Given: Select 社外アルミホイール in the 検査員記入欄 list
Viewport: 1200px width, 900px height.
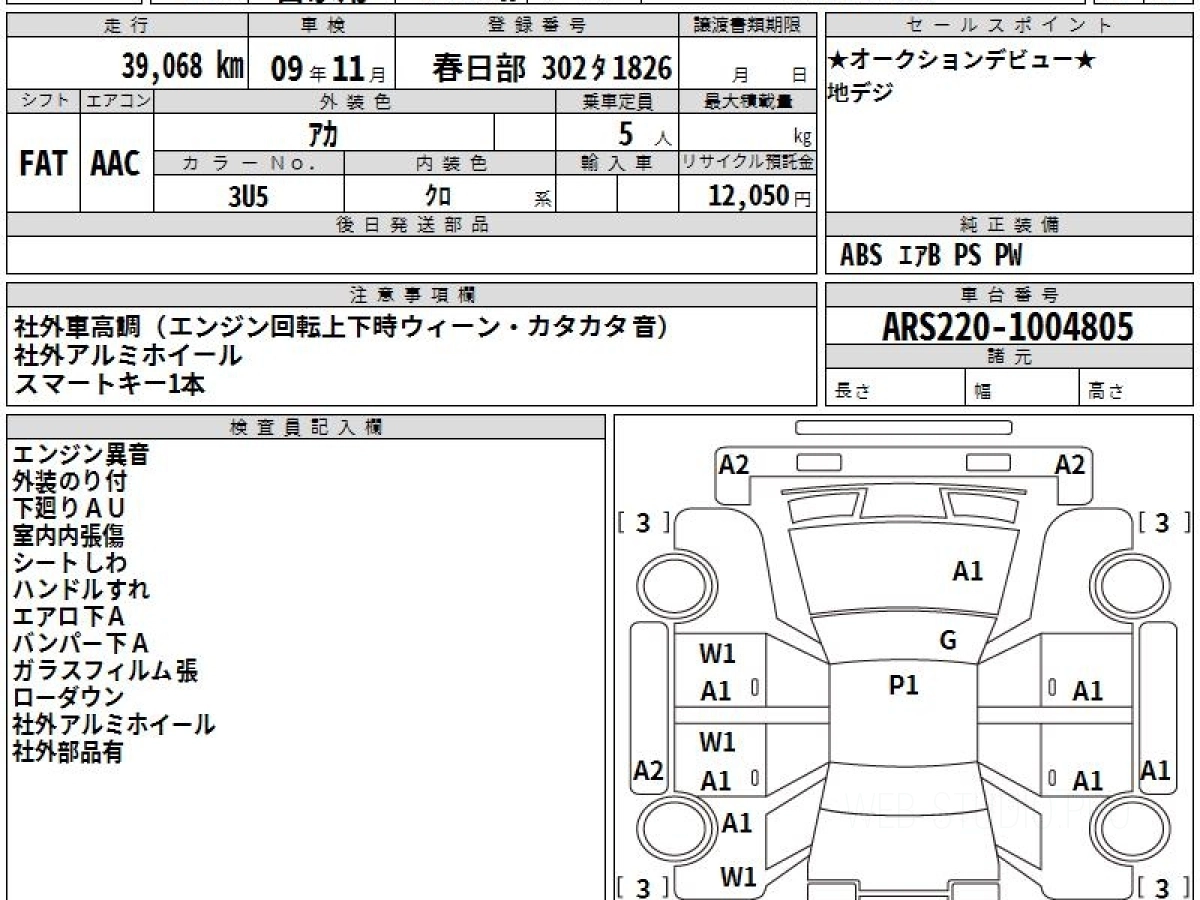Looking at the screenshot, I should tap(114, 725).
